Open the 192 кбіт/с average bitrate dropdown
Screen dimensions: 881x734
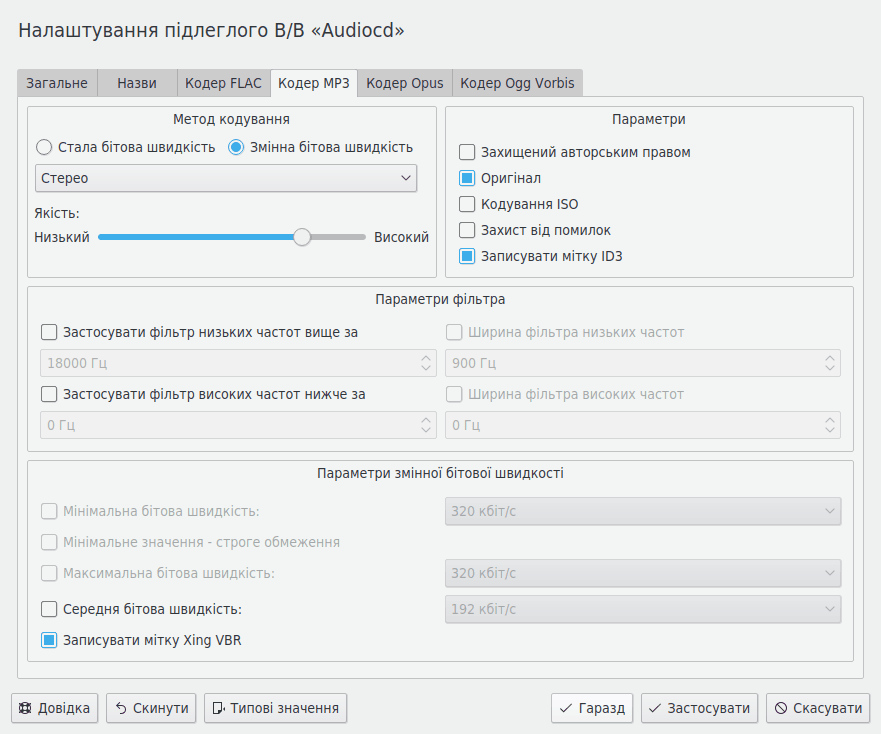(x=642, y=609)
